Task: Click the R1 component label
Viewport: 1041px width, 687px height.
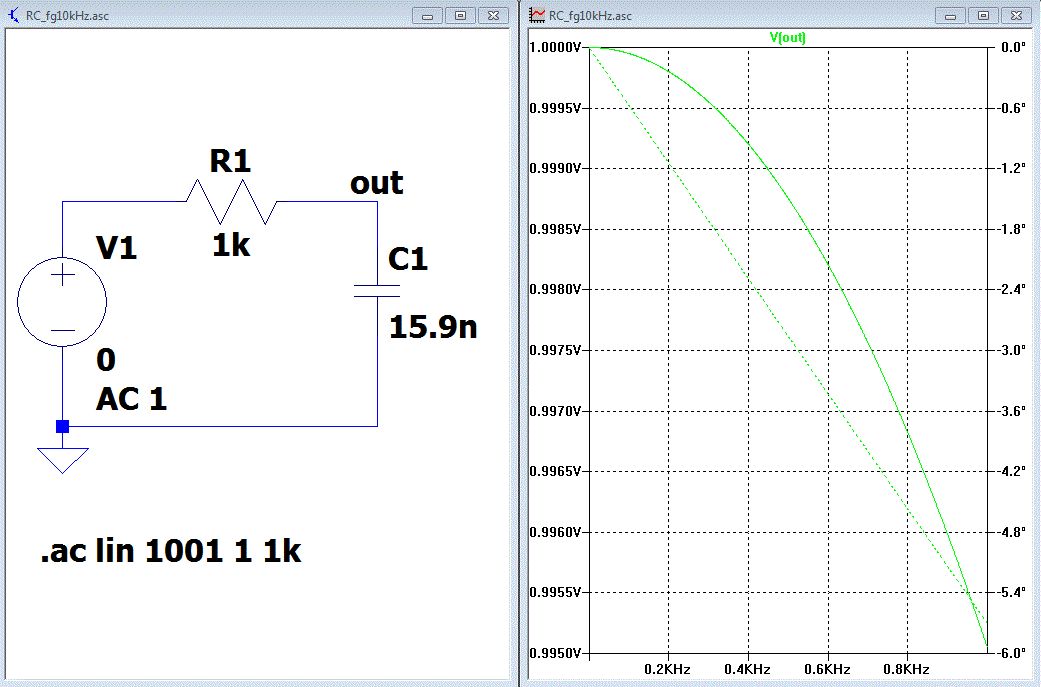Action: (230, 161)
